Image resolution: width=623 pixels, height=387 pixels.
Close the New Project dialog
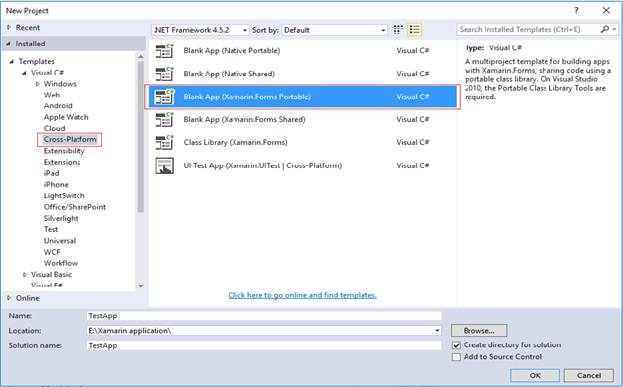(x=606, y=10)
